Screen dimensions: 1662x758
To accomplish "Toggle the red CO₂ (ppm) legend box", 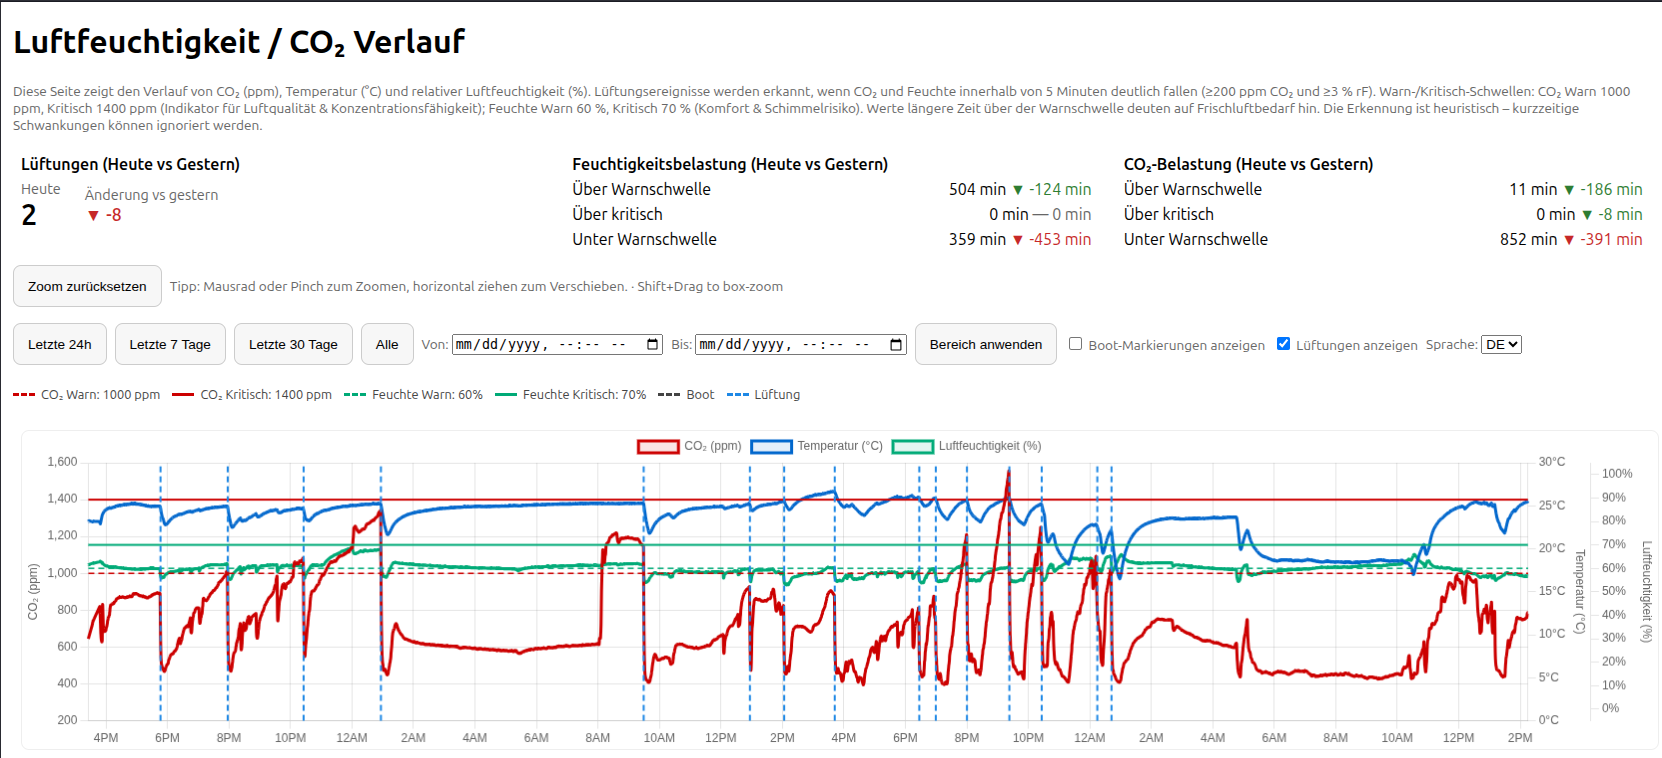I will coord(658,446).
